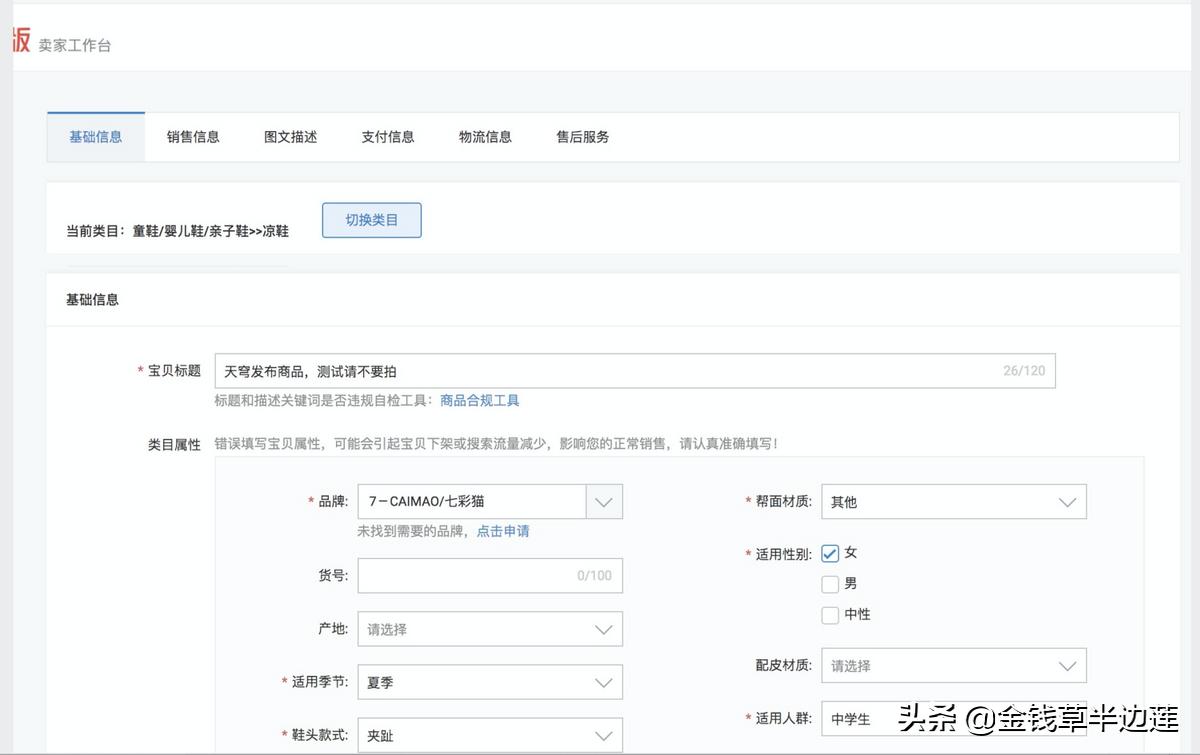This screenshot has height=755, width=1200.
Task: View the 售后服务 tab
Action: coord(581,137)
